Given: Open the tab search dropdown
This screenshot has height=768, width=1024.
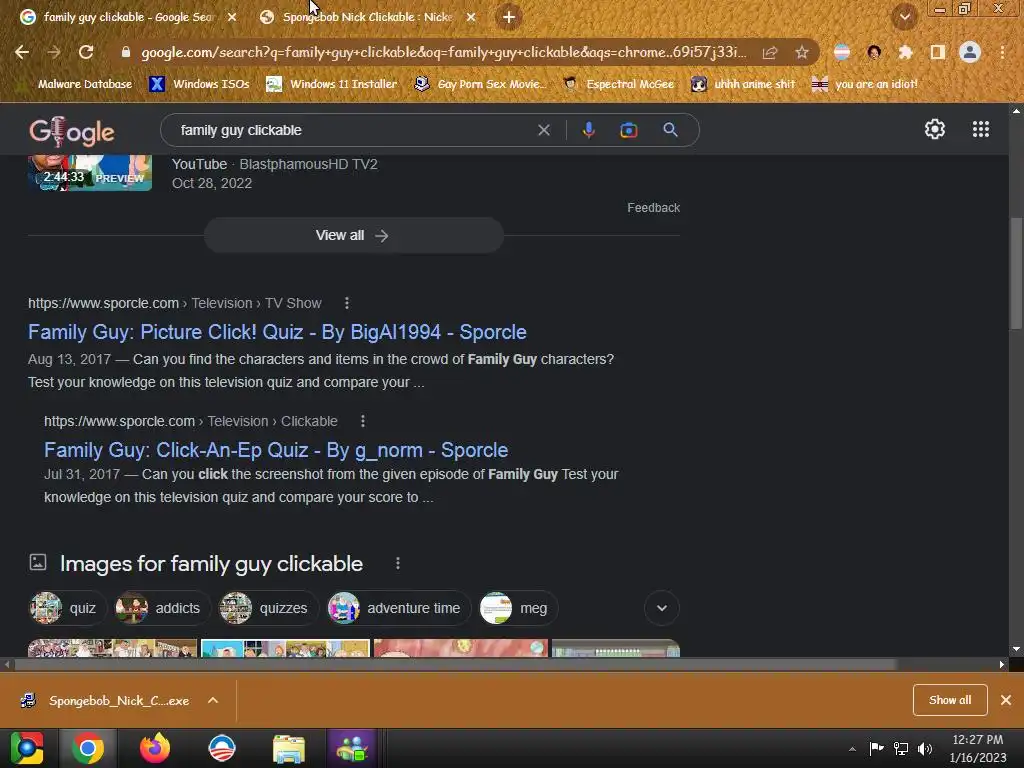Looking at the screenshot, I should (x=904, y=17).
